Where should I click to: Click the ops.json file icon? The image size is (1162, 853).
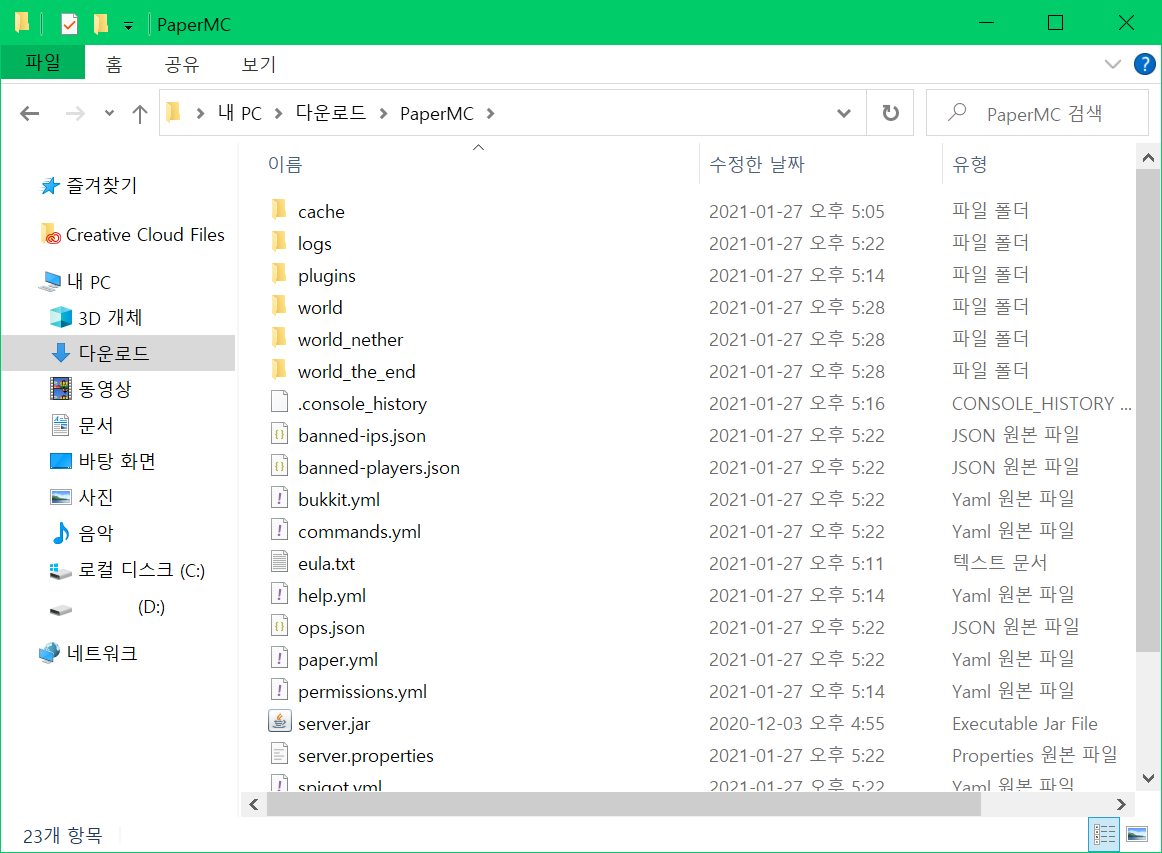click(279, 626)
